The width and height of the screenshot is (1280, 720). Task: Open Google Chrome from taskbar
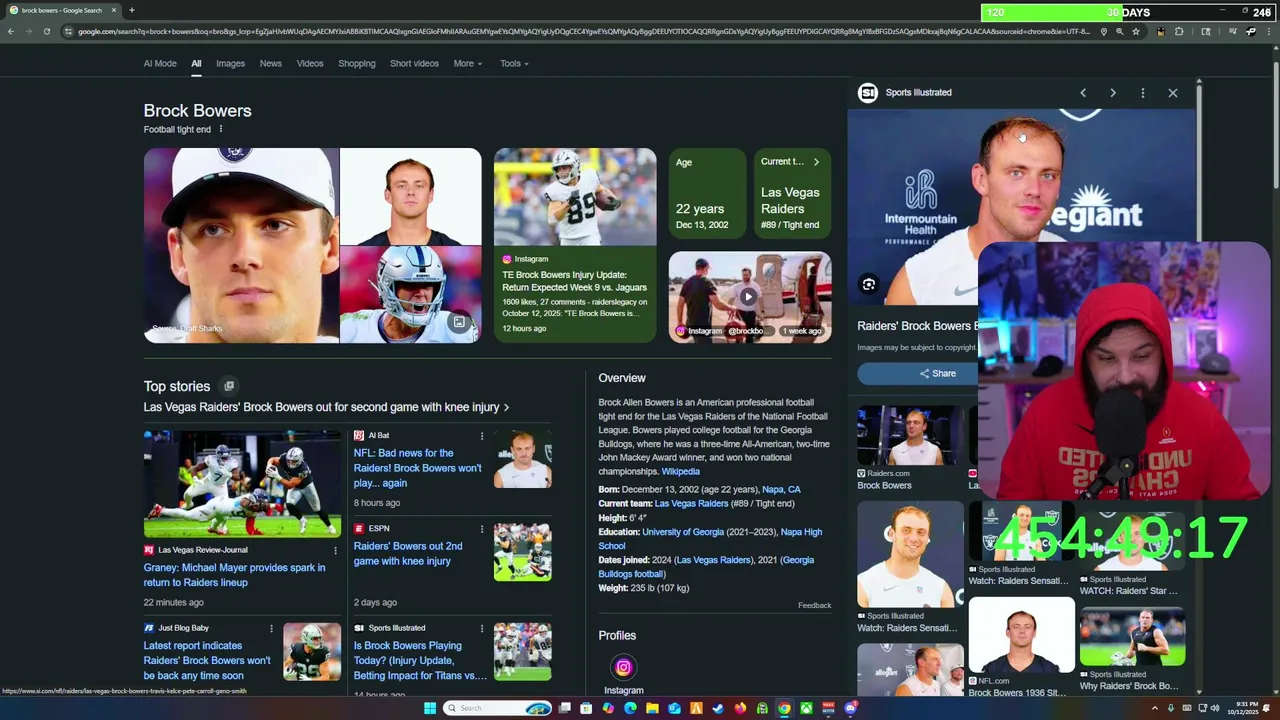[784, 708]
